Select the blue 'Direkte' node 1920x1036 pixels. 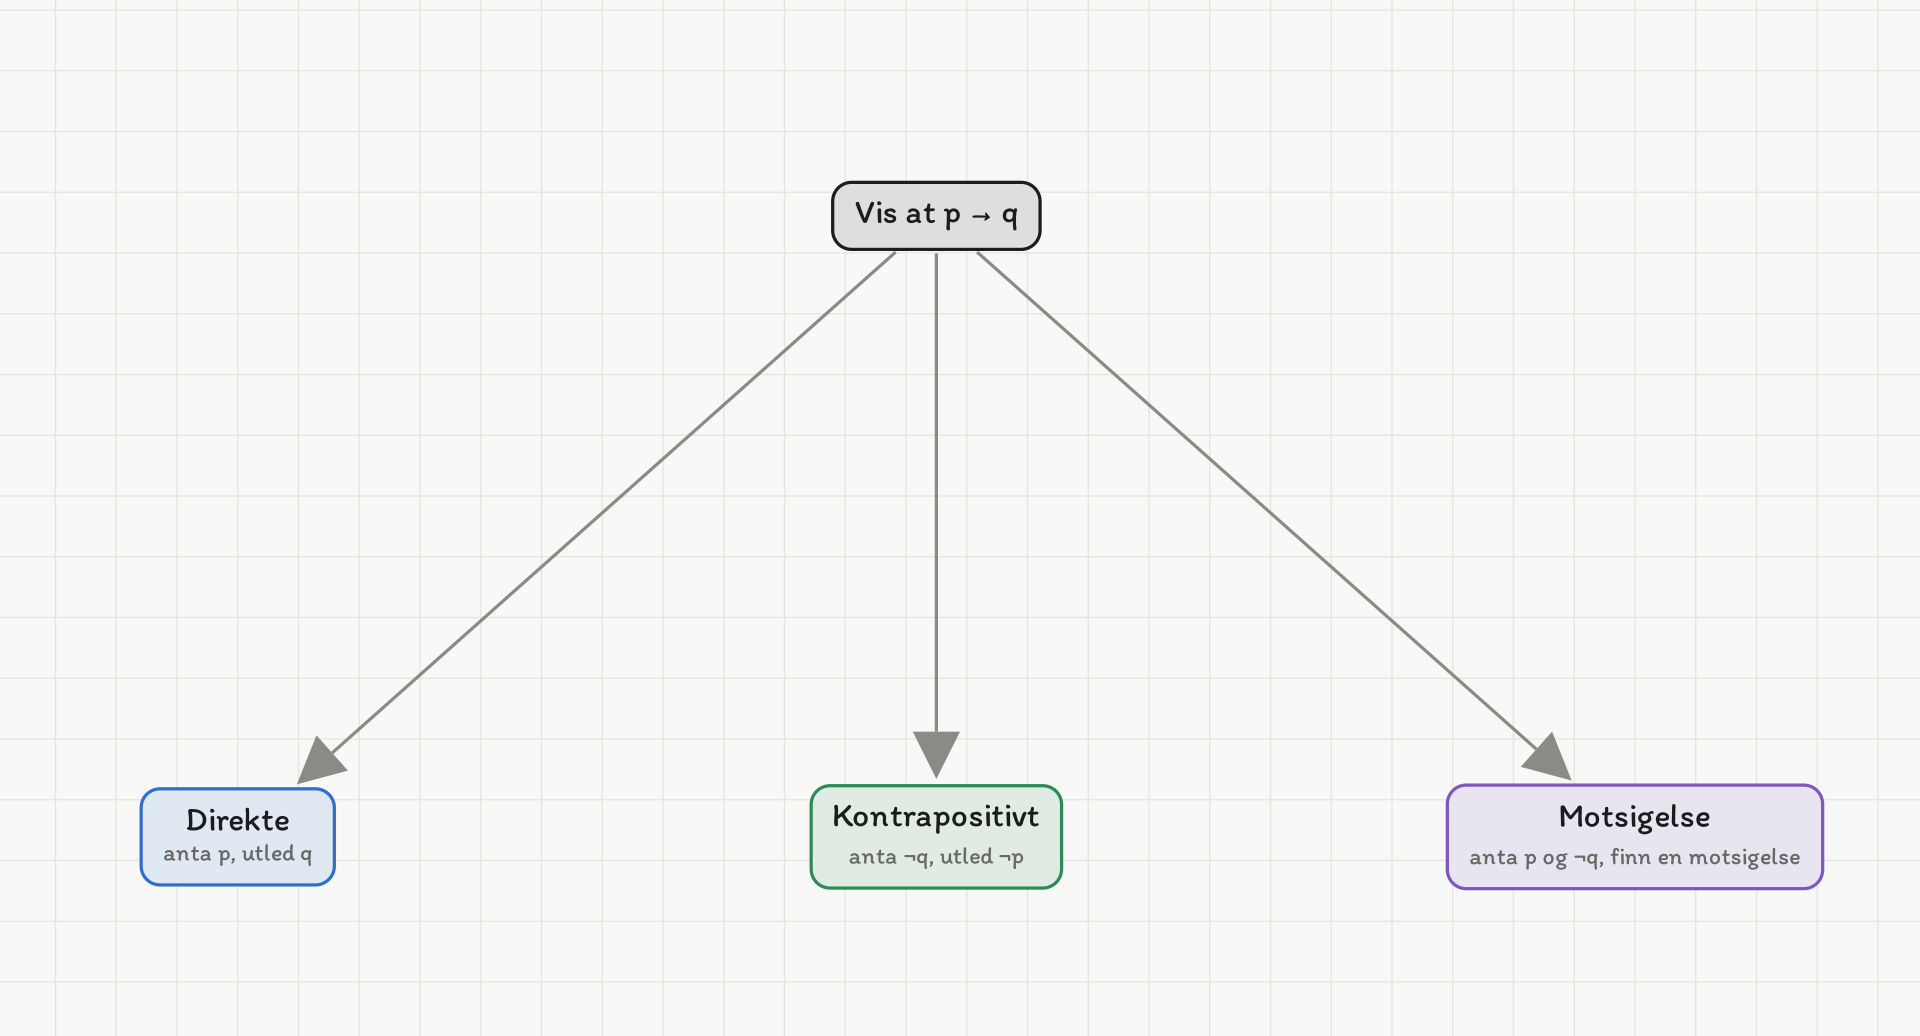coord(238,837)
